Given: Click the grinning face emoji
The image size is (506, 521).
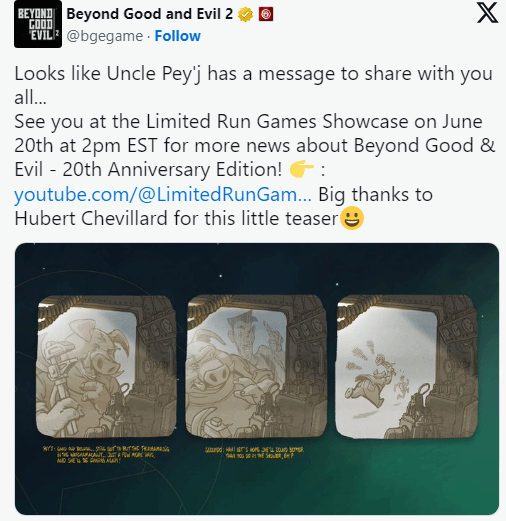Looking at the screenshot, I should [352, 218].
